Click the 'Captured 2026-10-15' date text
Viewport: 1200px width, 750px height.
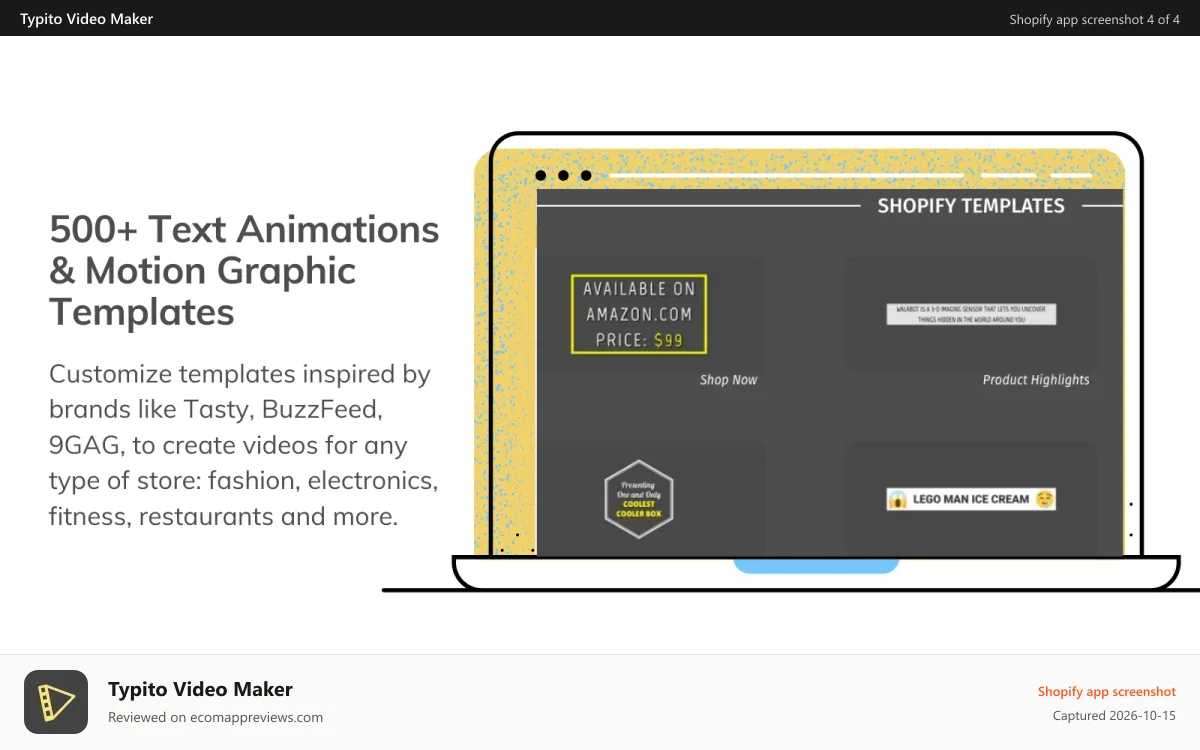[x=1114, y=716]
